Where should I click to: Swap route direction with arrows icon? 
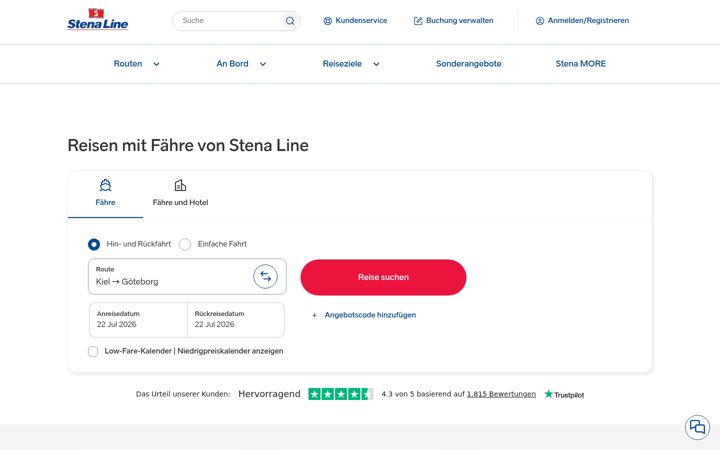point(265,276)
